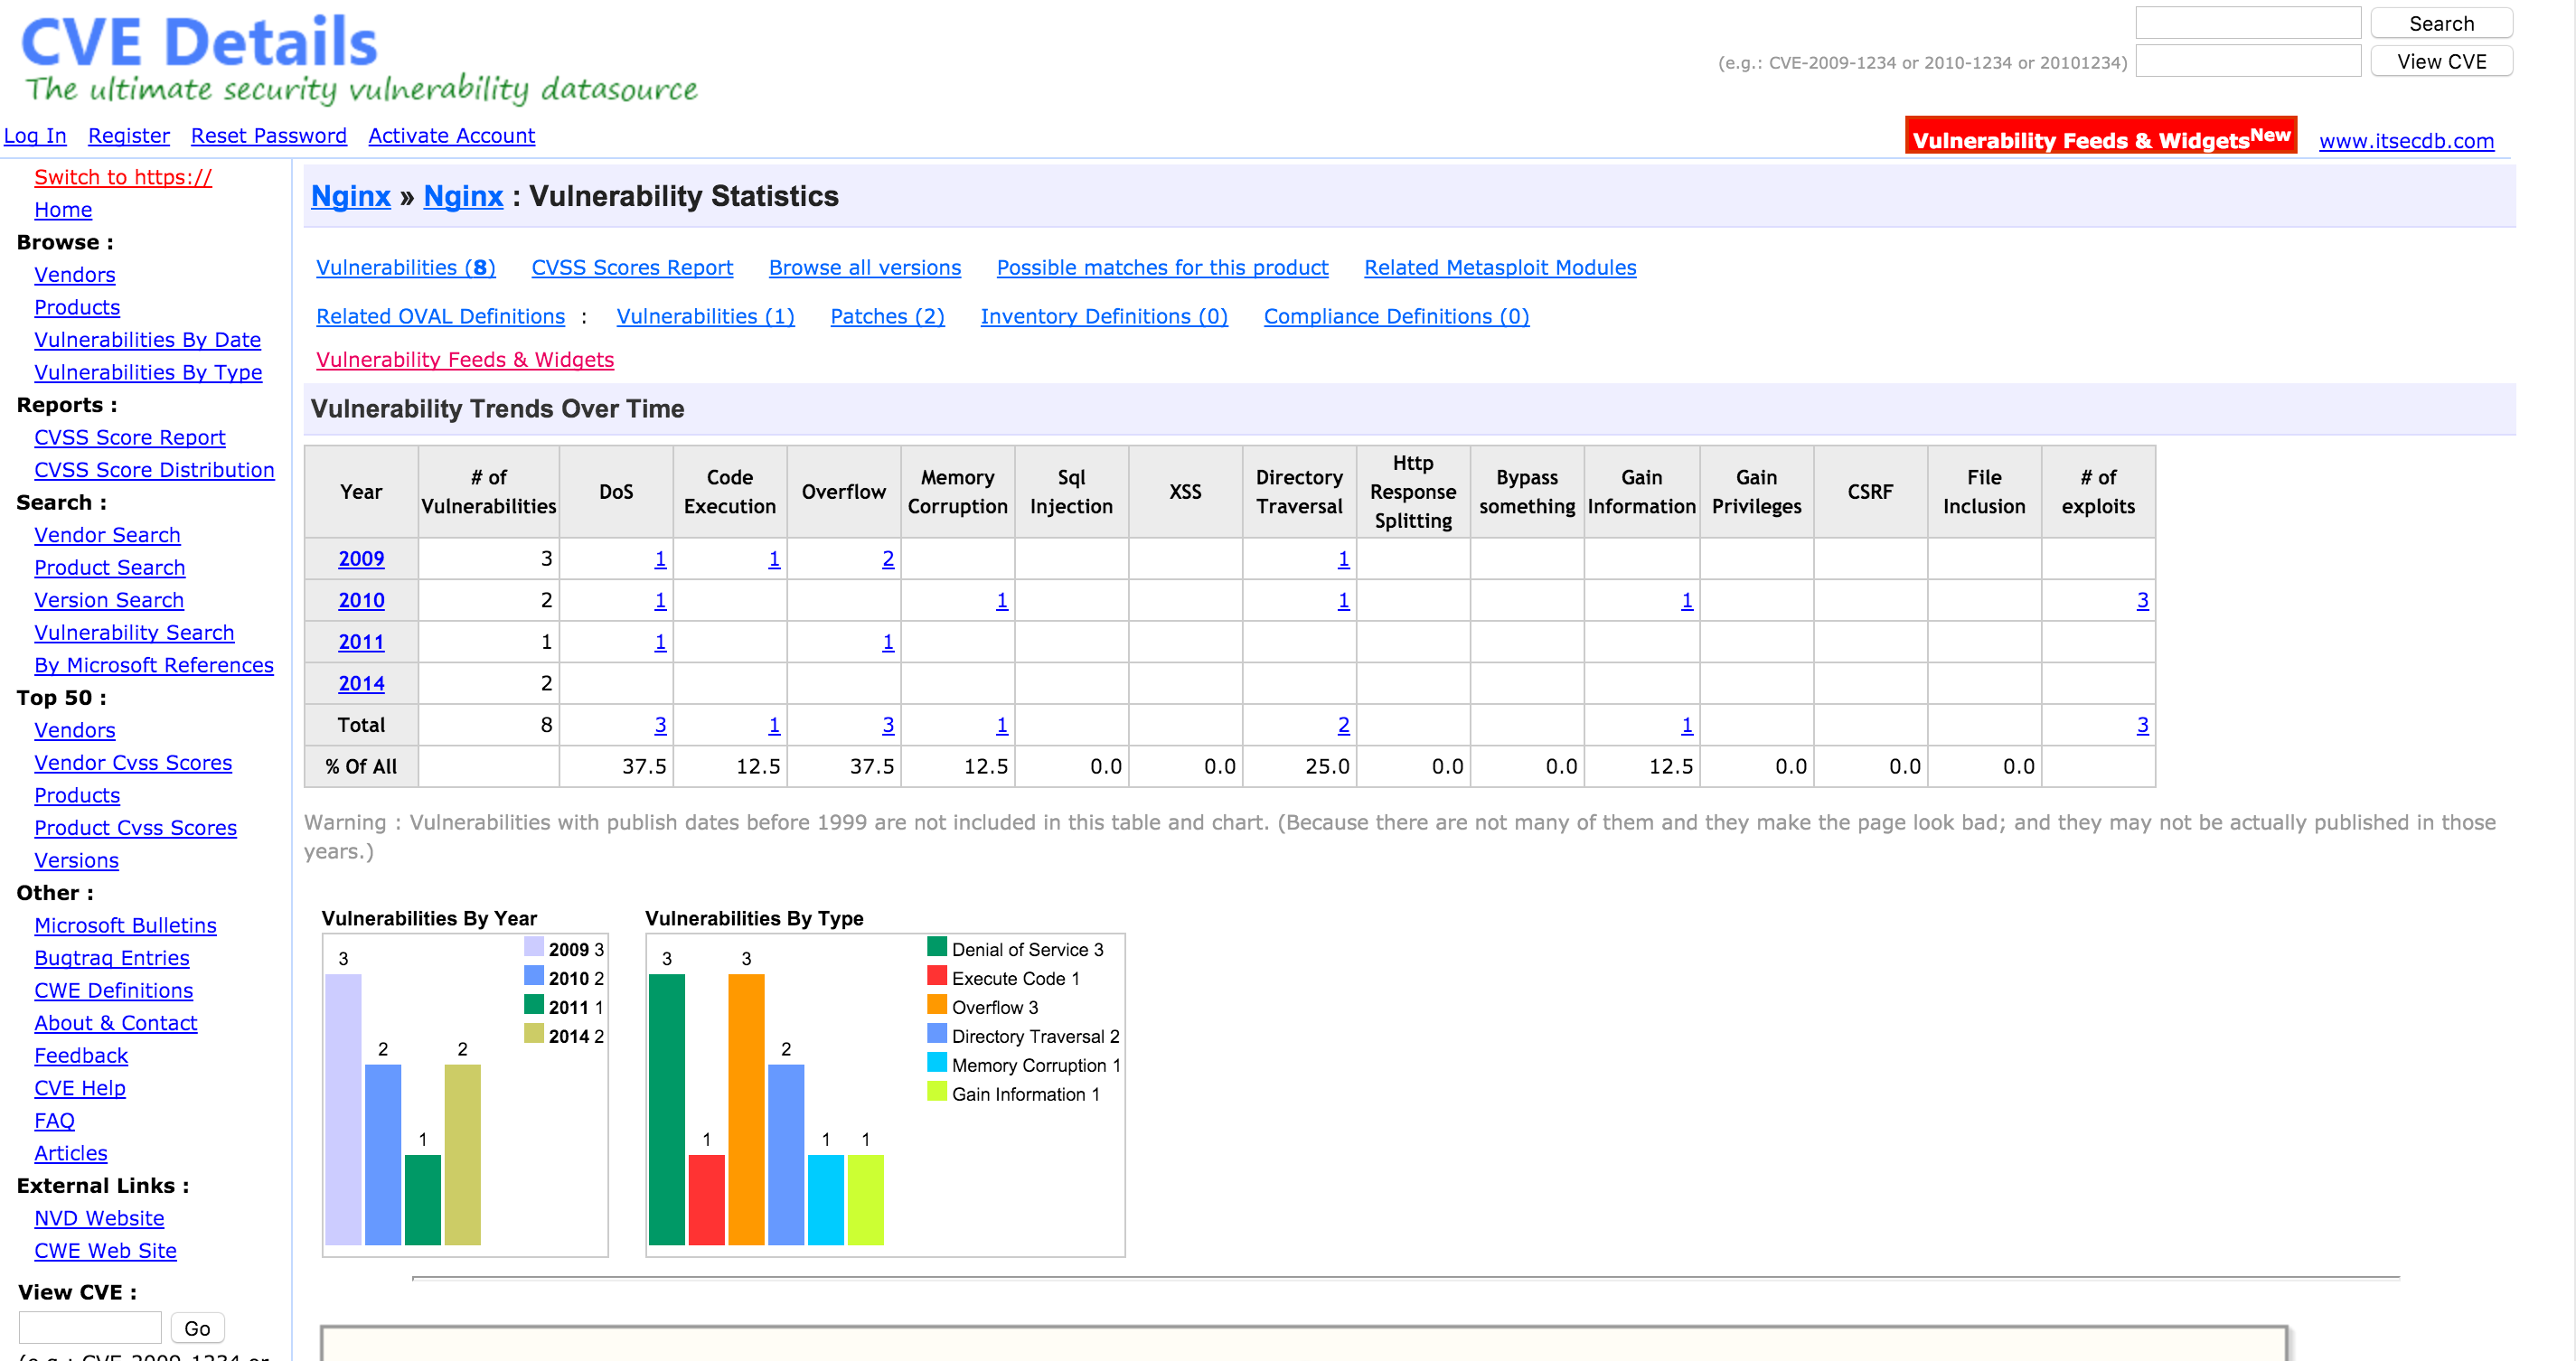
Task: Open the 2010 exploits count link
Action: (2142, 601)
